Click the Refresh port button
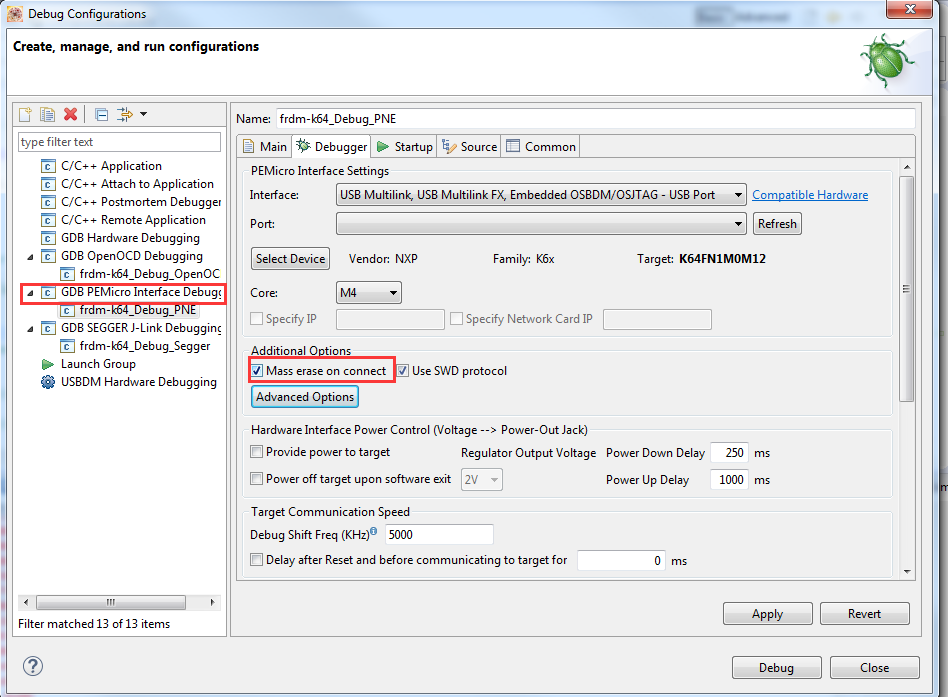This screenshot has width=948, height=697. click(x=777, y=224)
